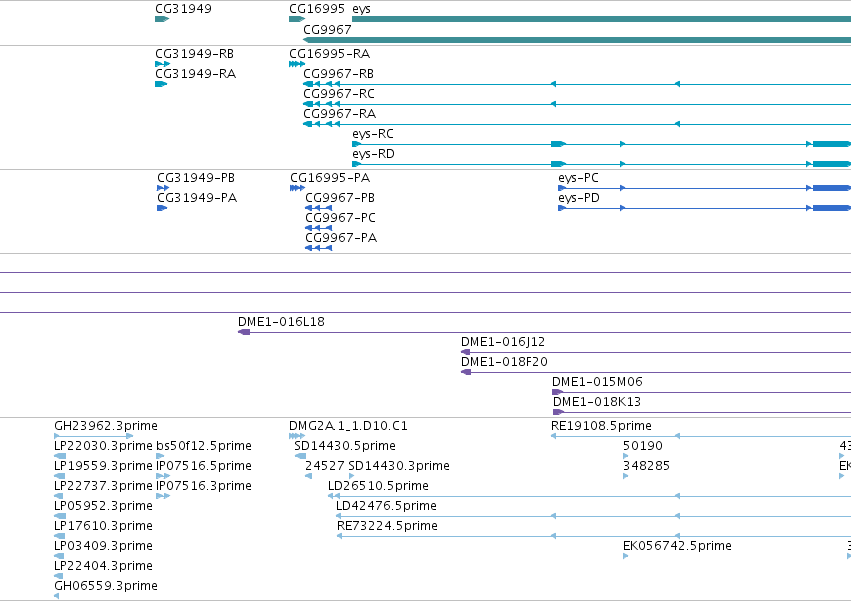
Task: Select the CG9967-RB transcript label
Action: click(x=339, y=74)
